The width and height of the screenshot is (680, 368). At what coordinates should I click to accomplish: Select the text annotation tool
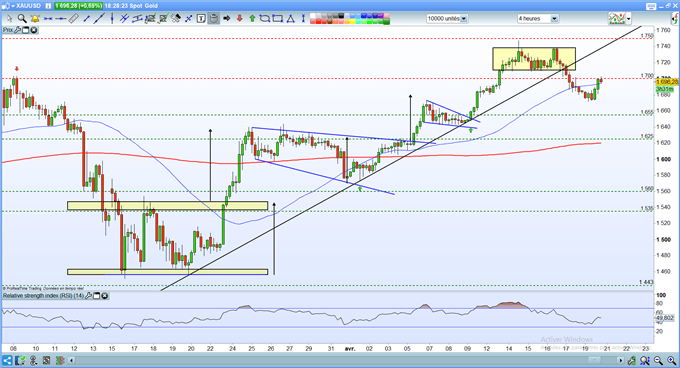200,18
